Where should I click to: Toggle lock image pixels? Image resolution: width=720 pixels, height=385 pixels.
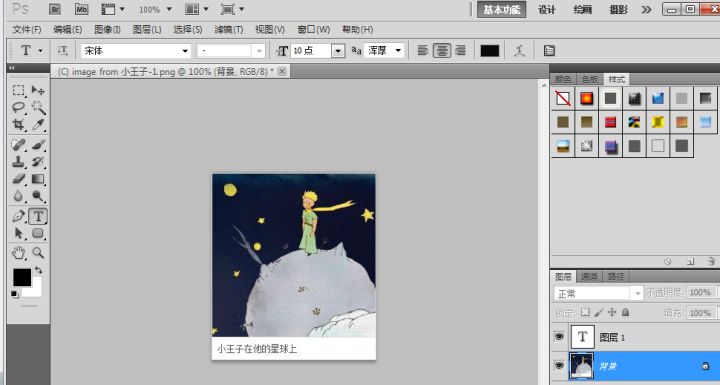(x=598, y=312)
